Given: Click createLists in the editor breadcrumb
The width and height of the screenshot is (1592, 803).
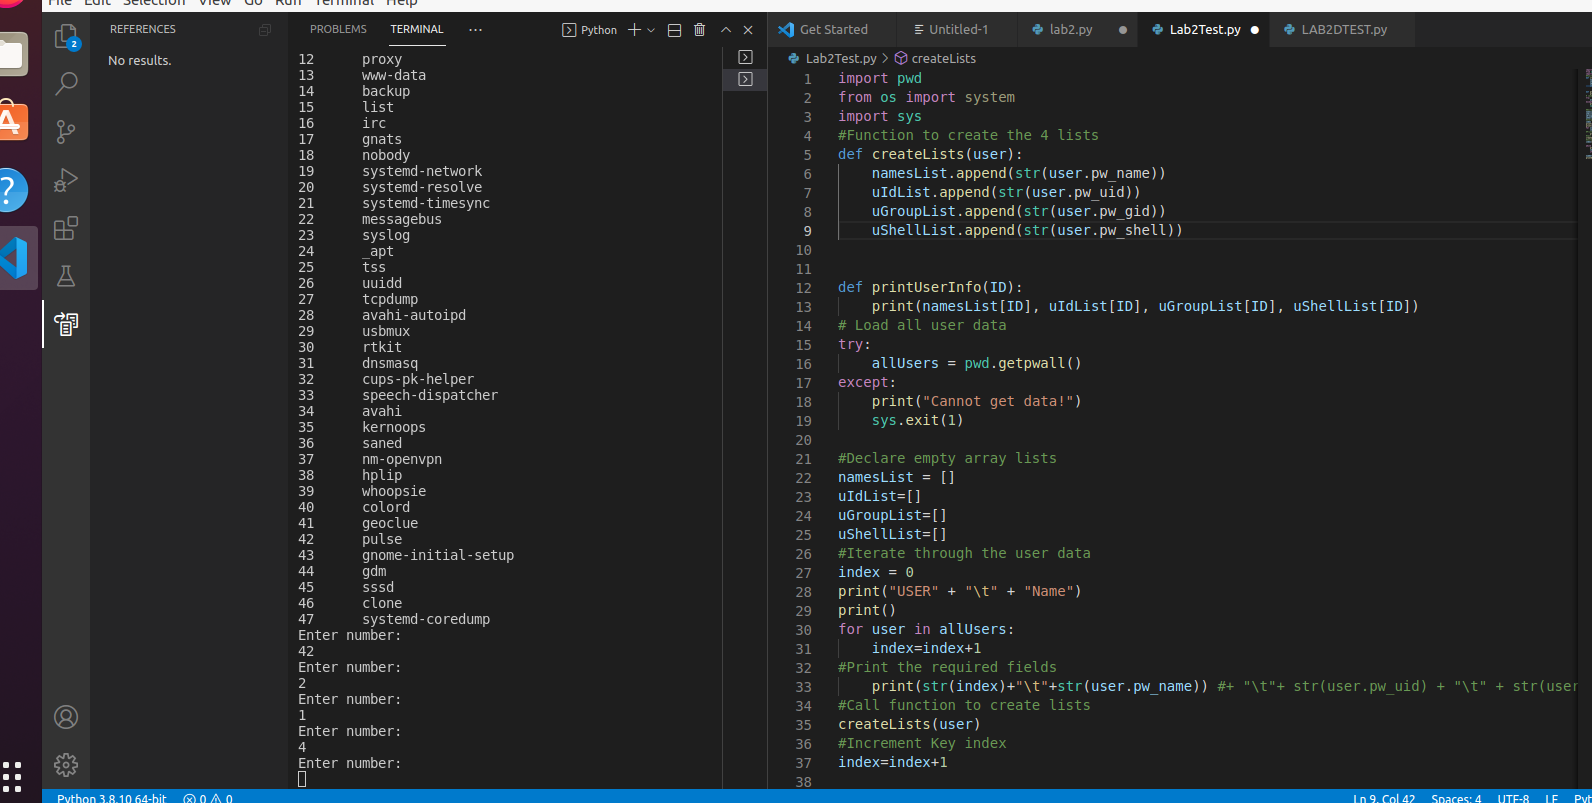Looking at the screenshot, I should pos(943,59).
